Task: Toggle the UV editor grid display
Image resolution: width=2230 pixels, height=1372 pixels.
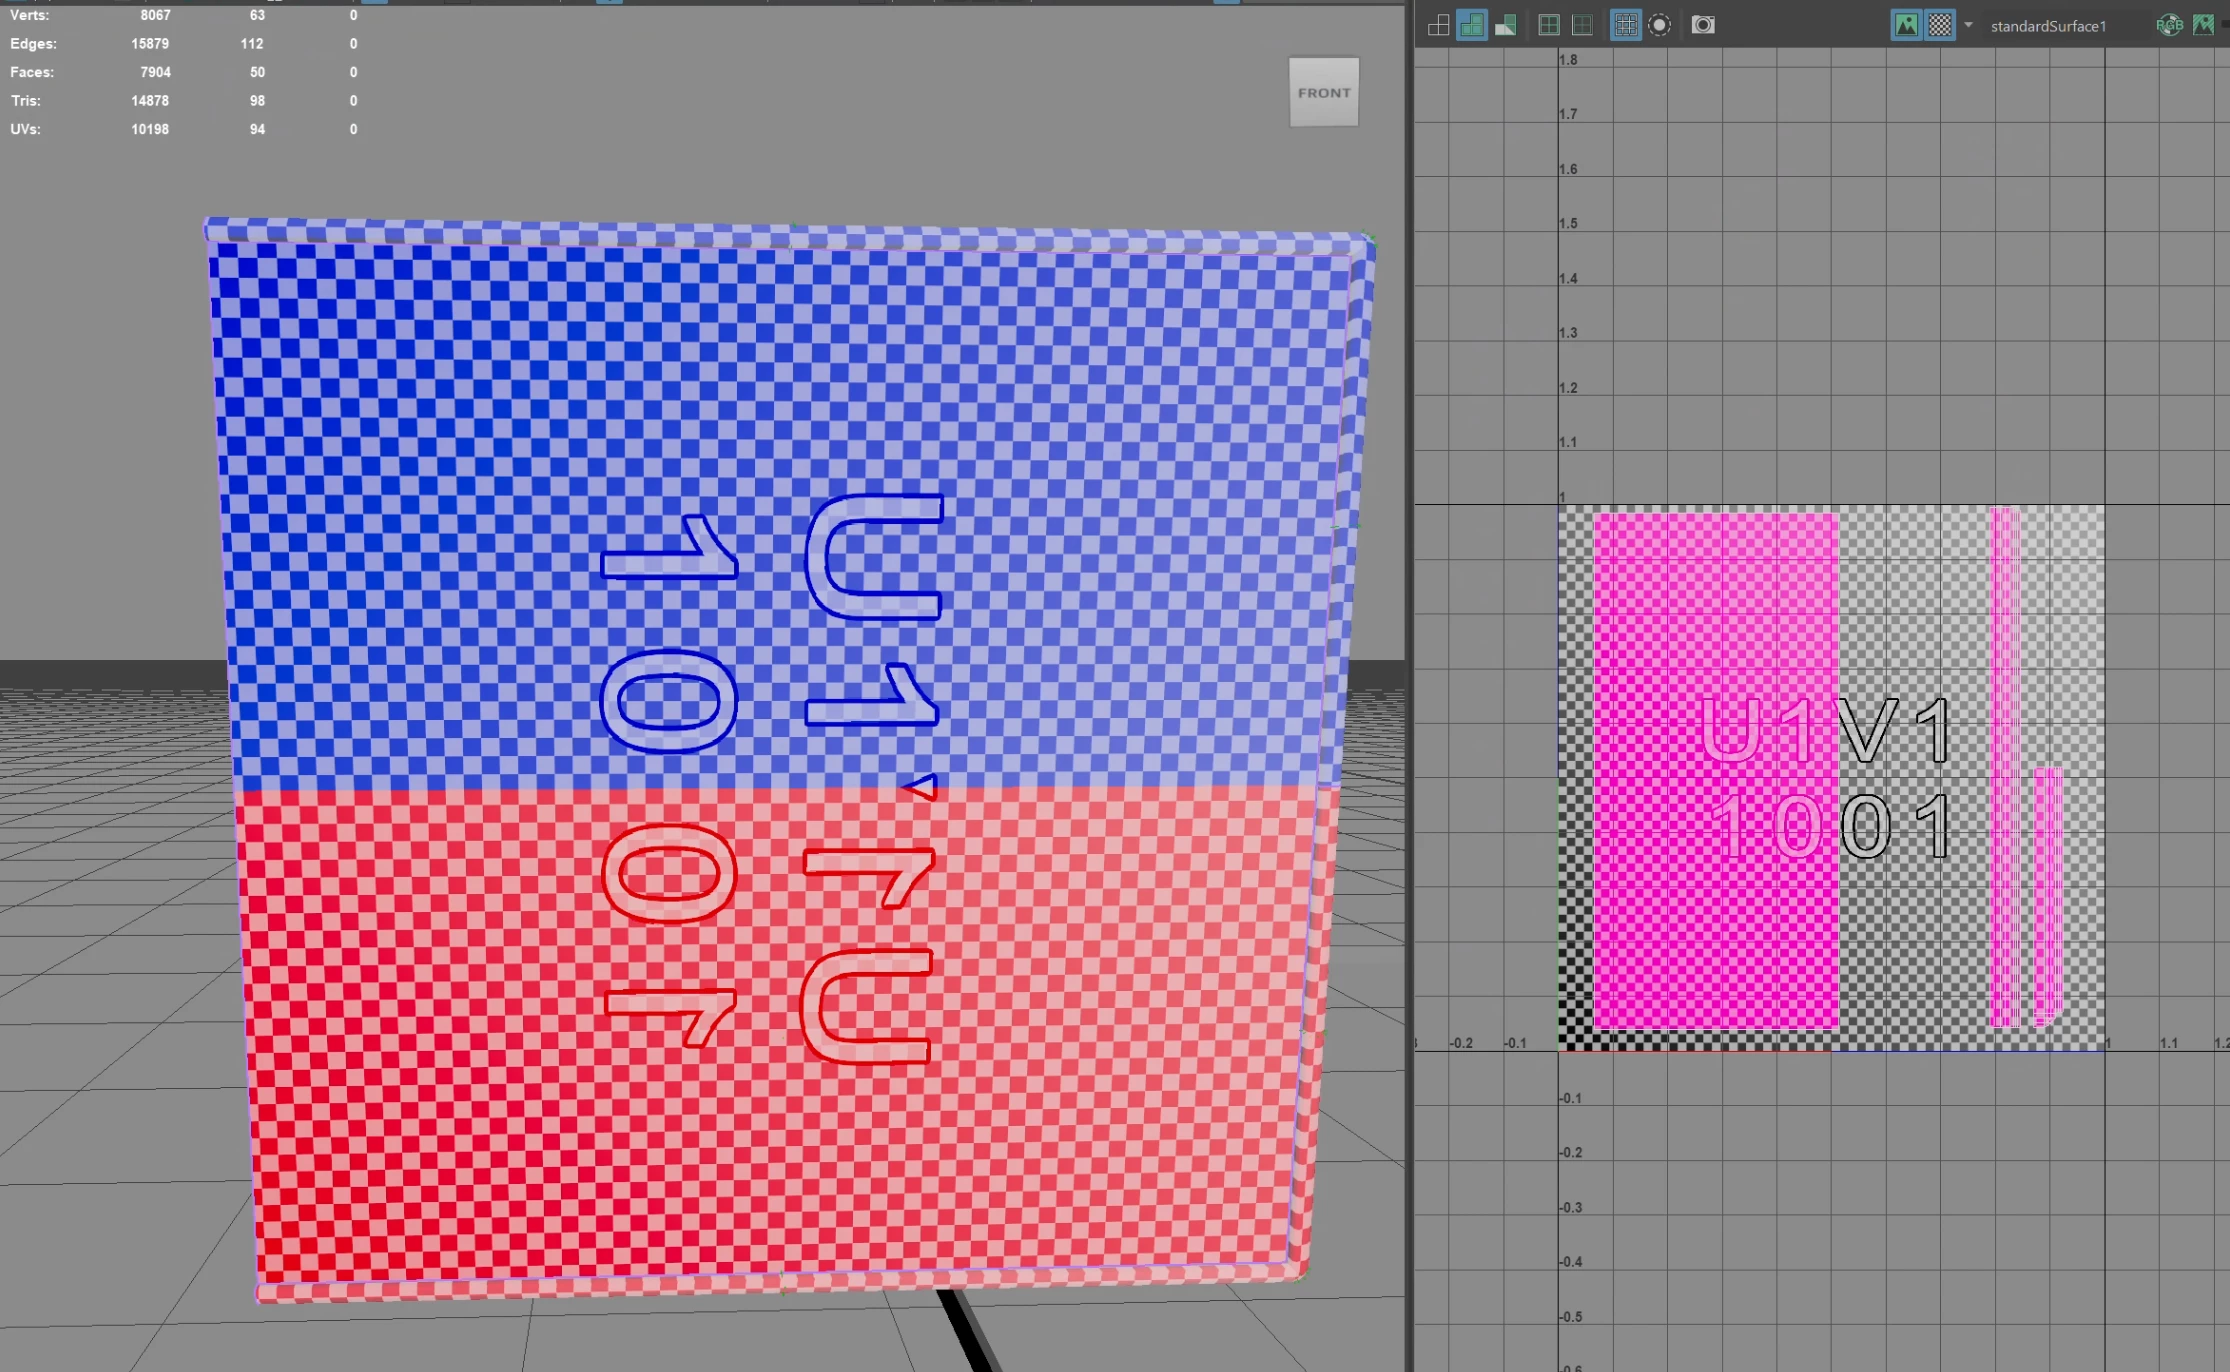Action: pos(1626,26)
